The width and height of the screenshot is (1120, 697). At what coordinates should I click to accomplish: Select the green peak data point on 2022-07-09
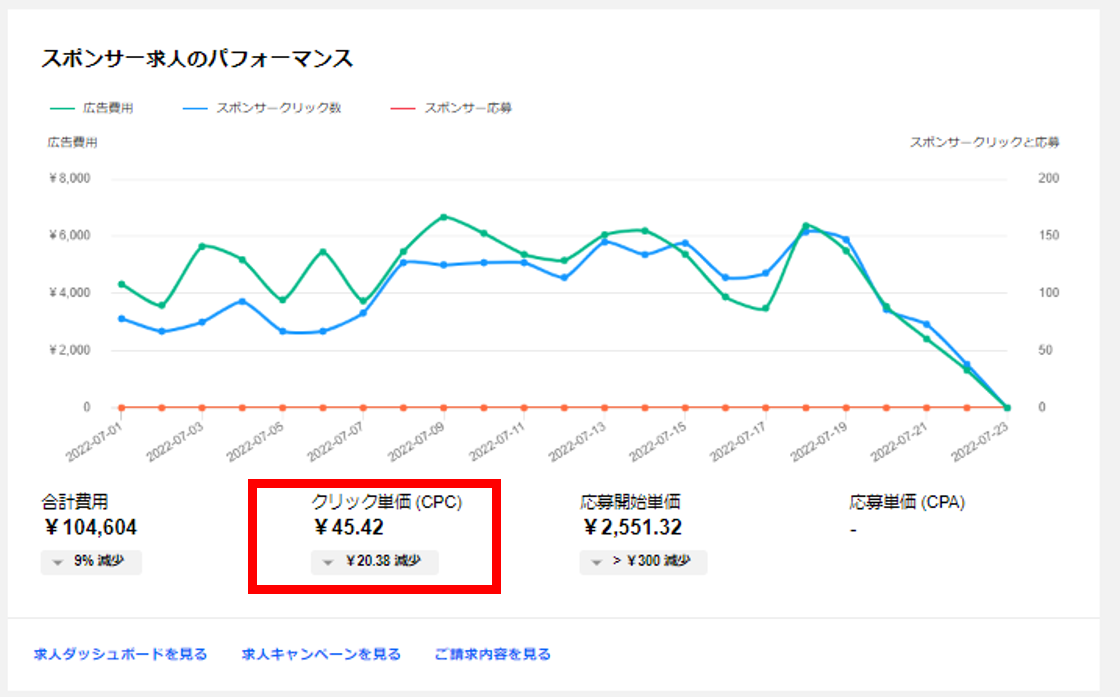click(443, 216)
